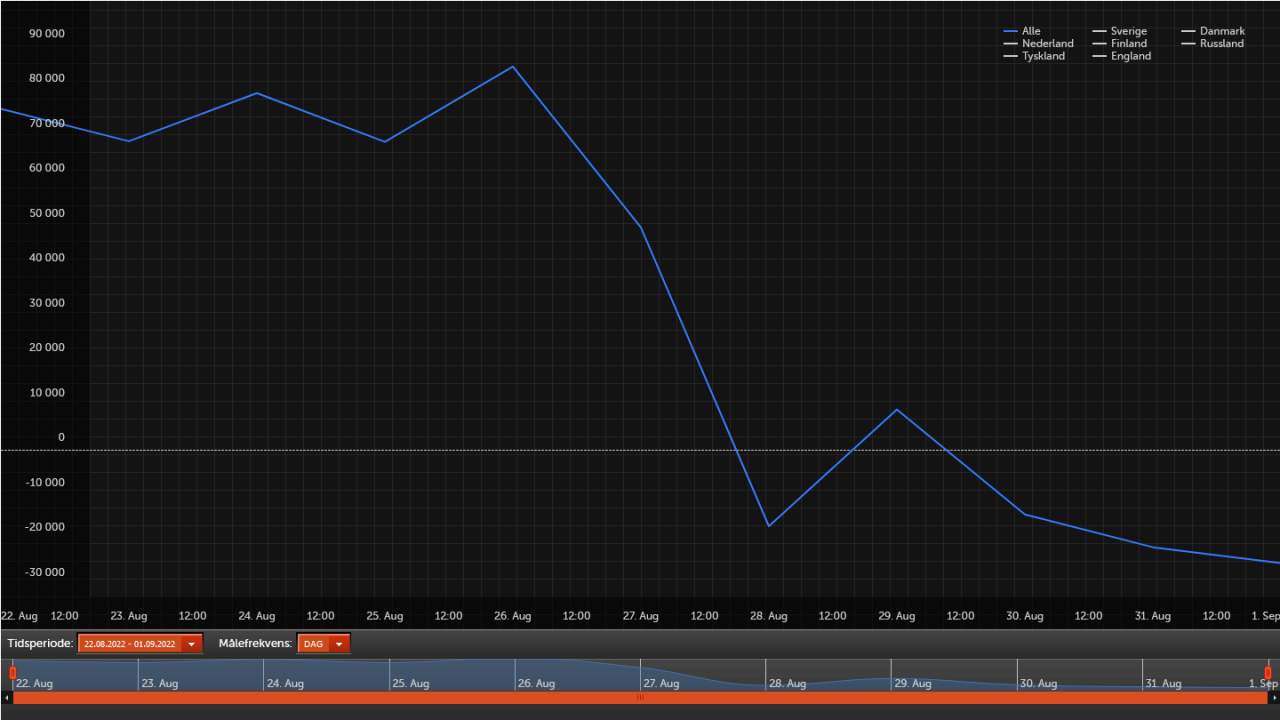1280x720 pixels.
Task: Click the 27. Aug x-axis label
Action: pos(641,616)
